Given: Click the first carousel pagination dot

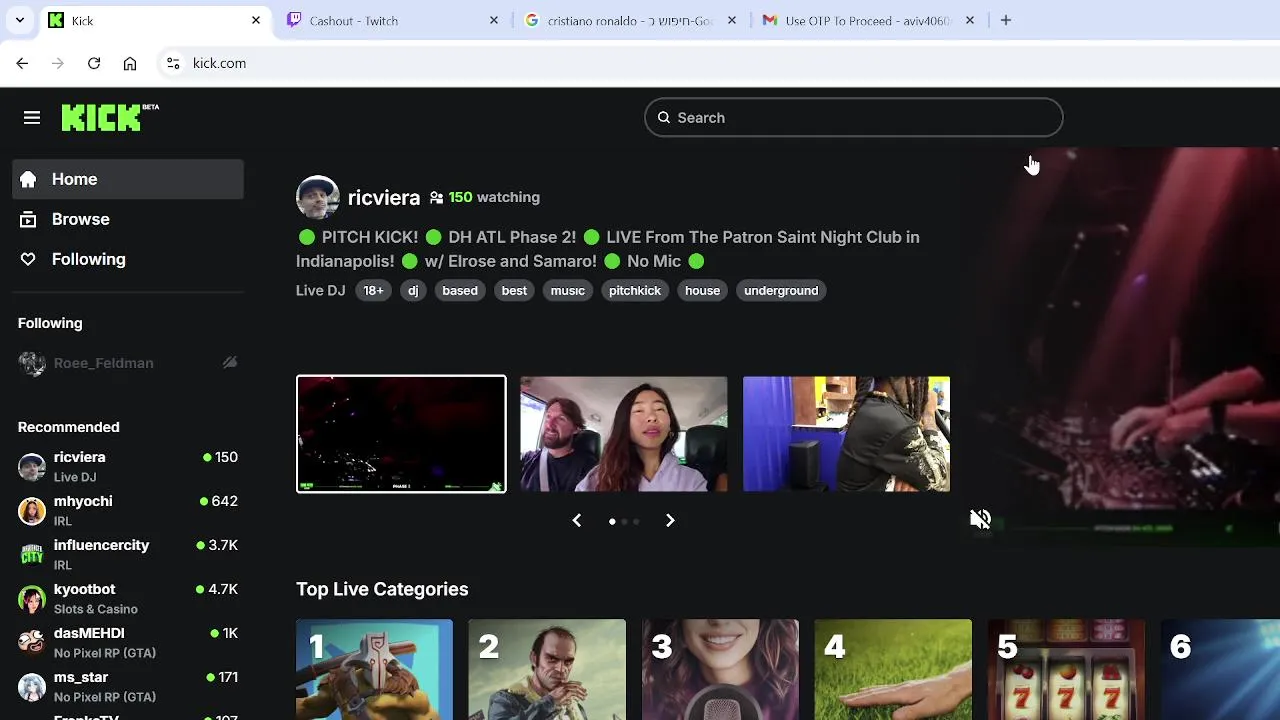Looking at the screenshot, I should (612, 521).
